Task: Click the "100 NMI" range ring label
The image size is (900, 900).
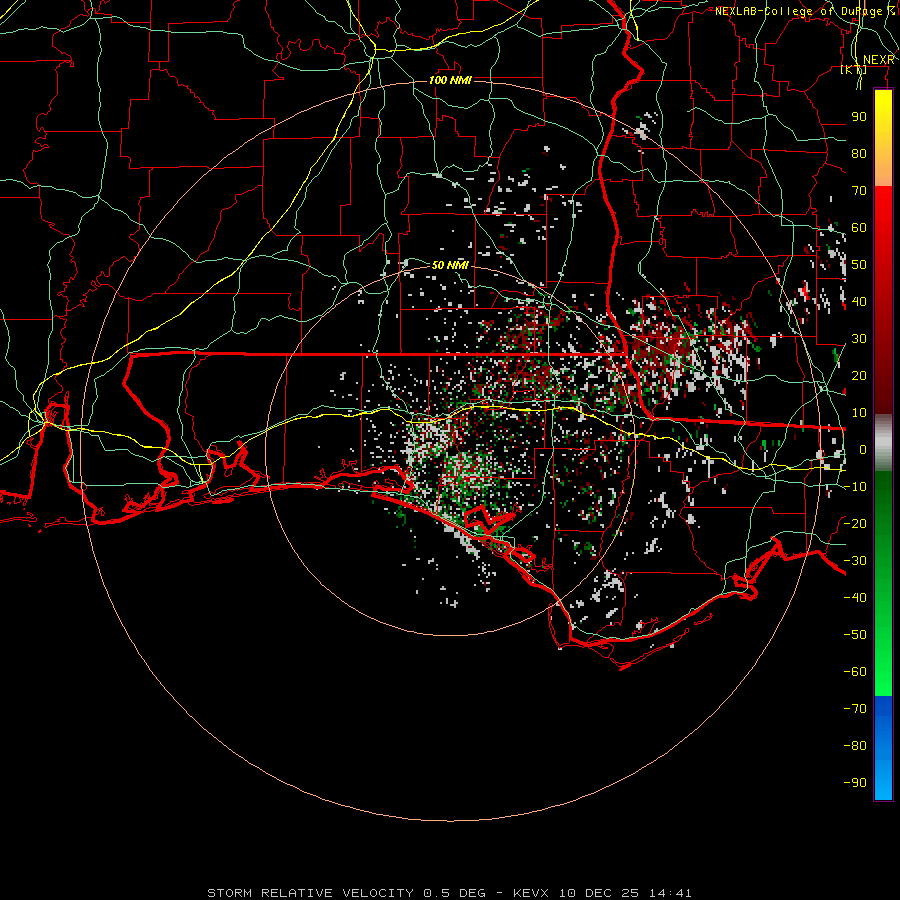Action: 451,80
